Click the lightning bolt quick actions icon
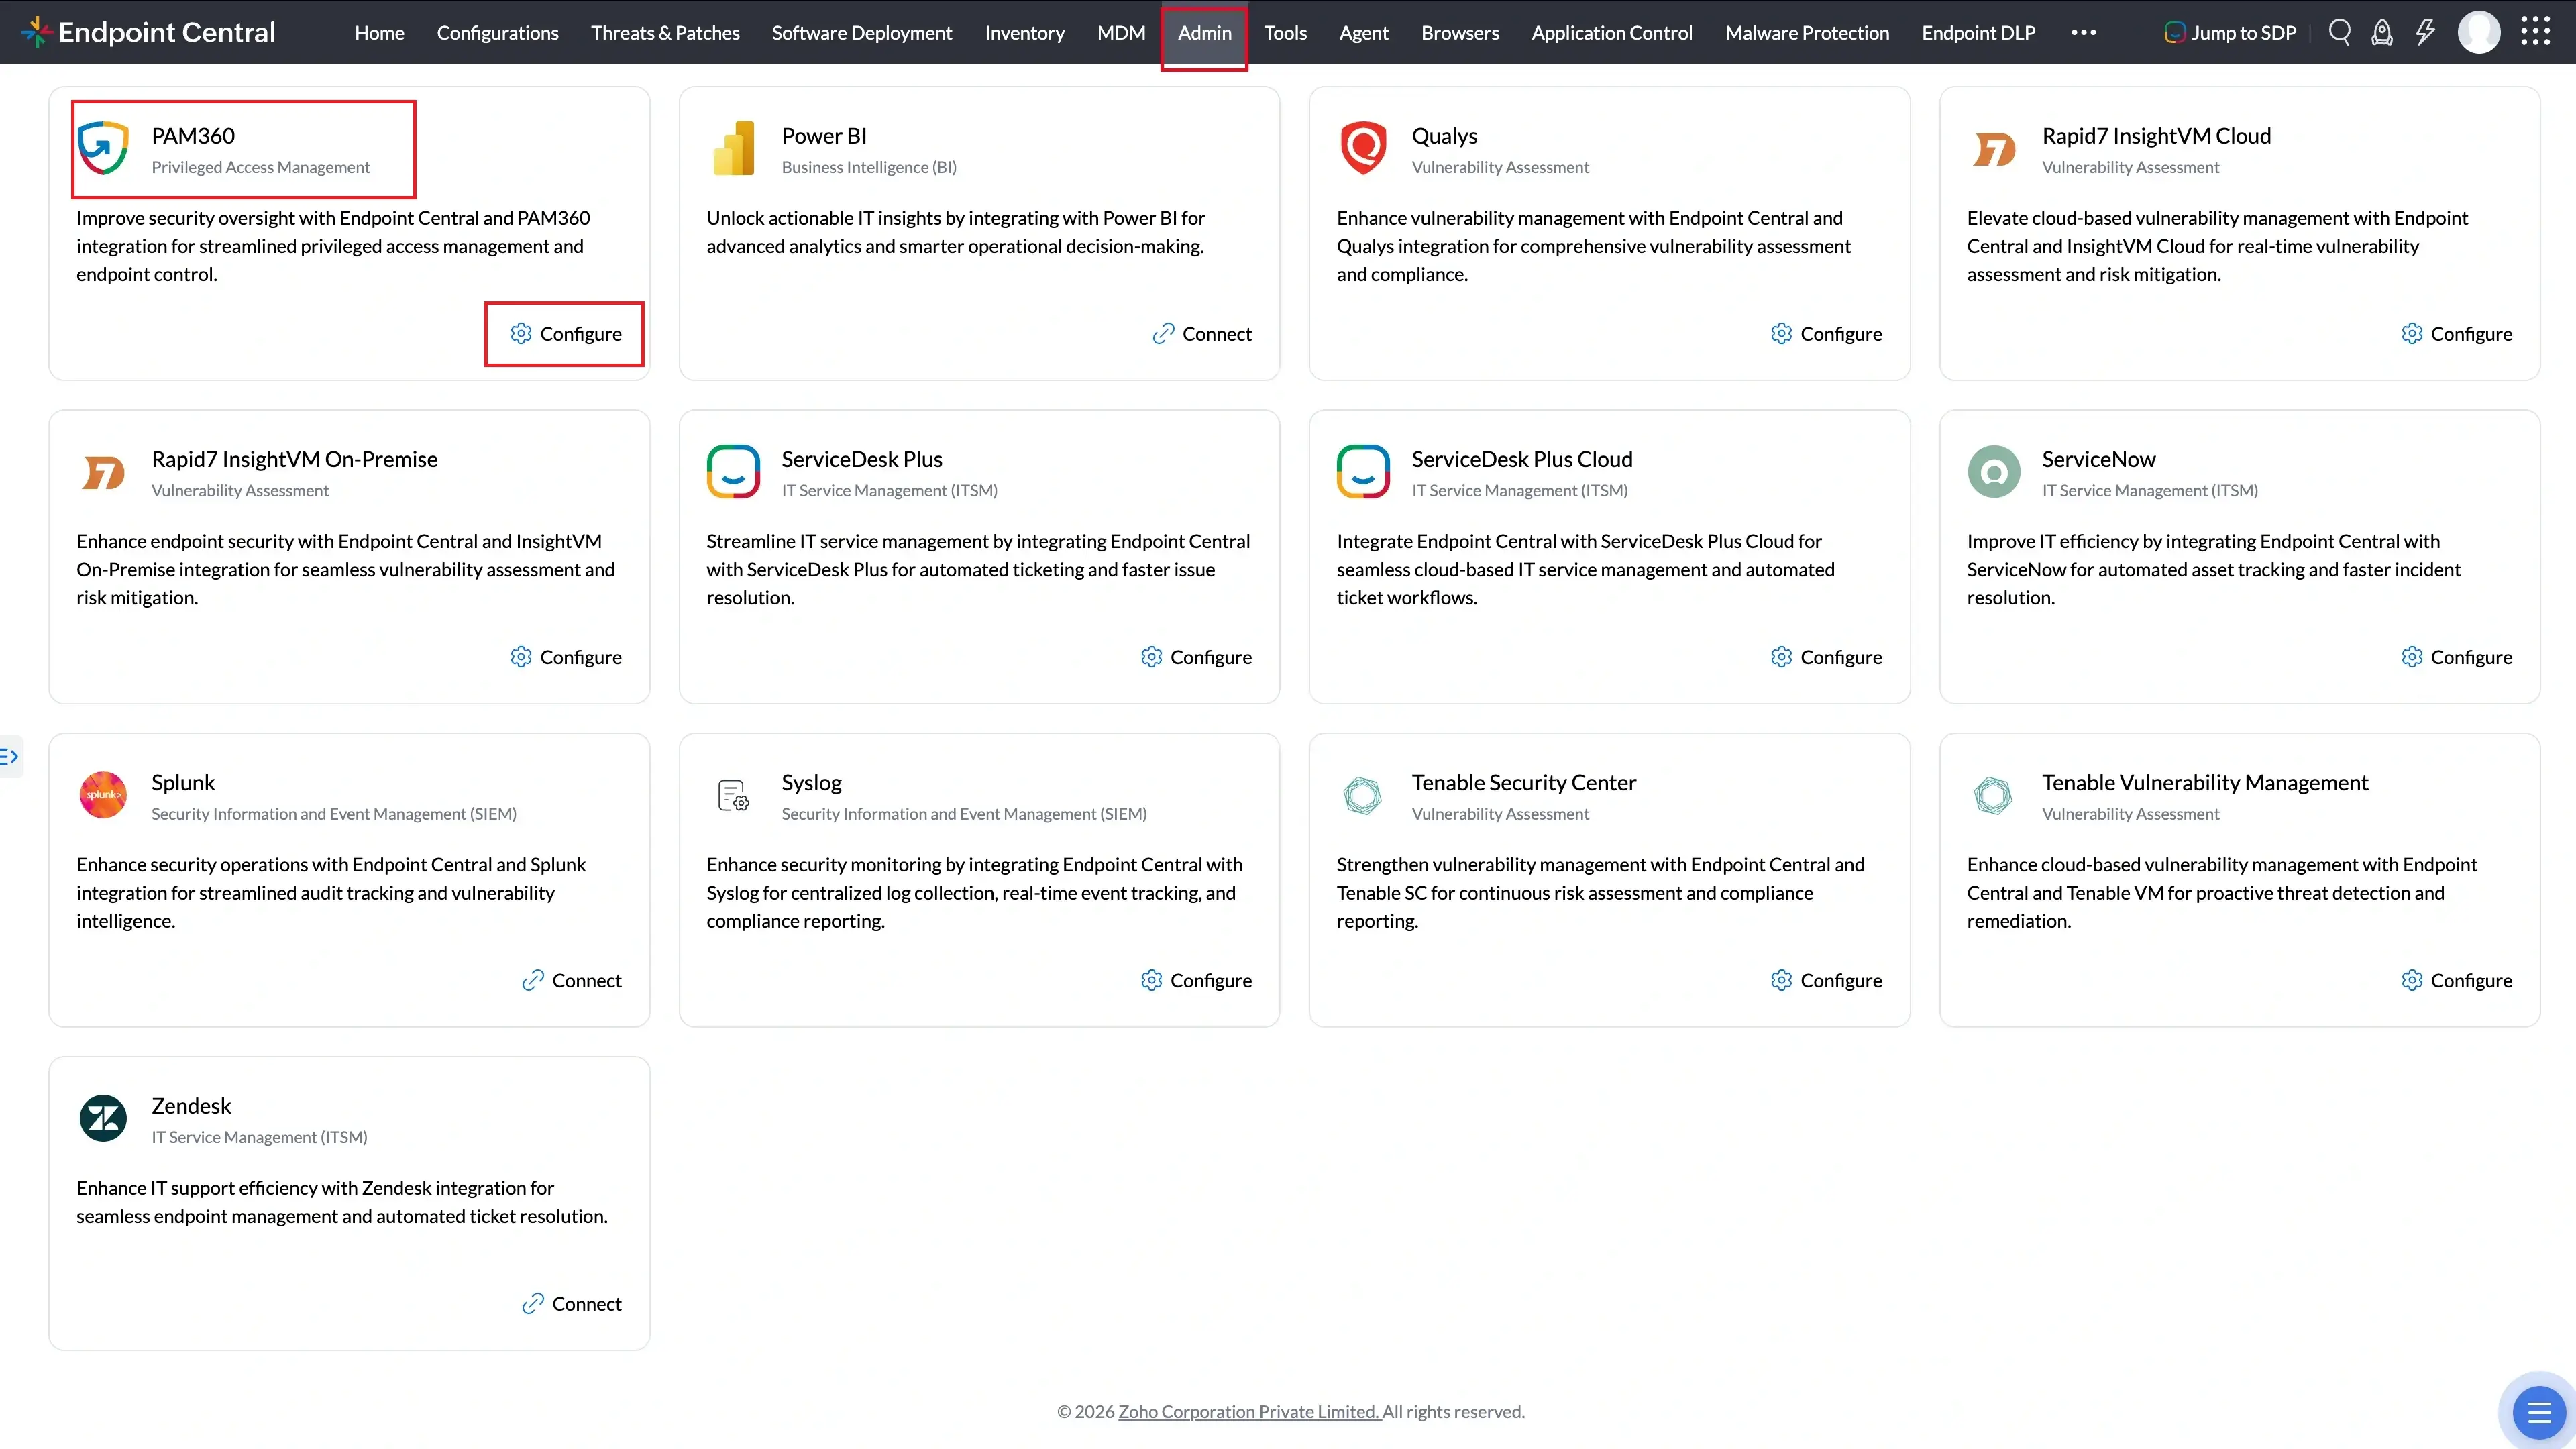Image resolution: width=2576 pixels, height=1449 pixels. (x=2425, y=32)
